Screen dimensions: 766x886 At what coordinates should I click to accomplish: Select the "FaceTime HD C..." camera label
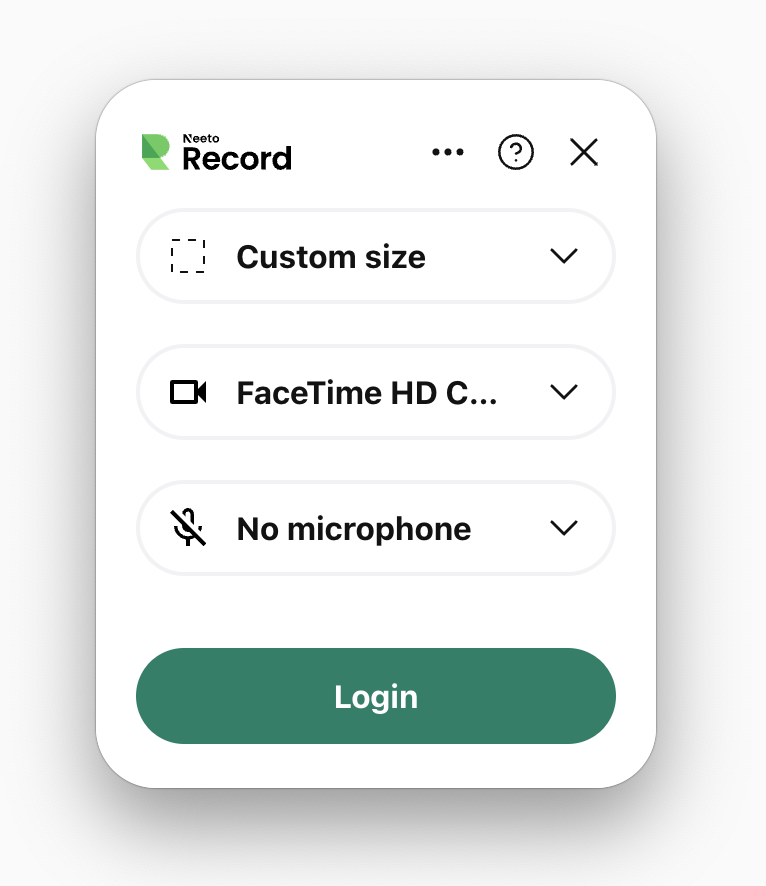366,393
